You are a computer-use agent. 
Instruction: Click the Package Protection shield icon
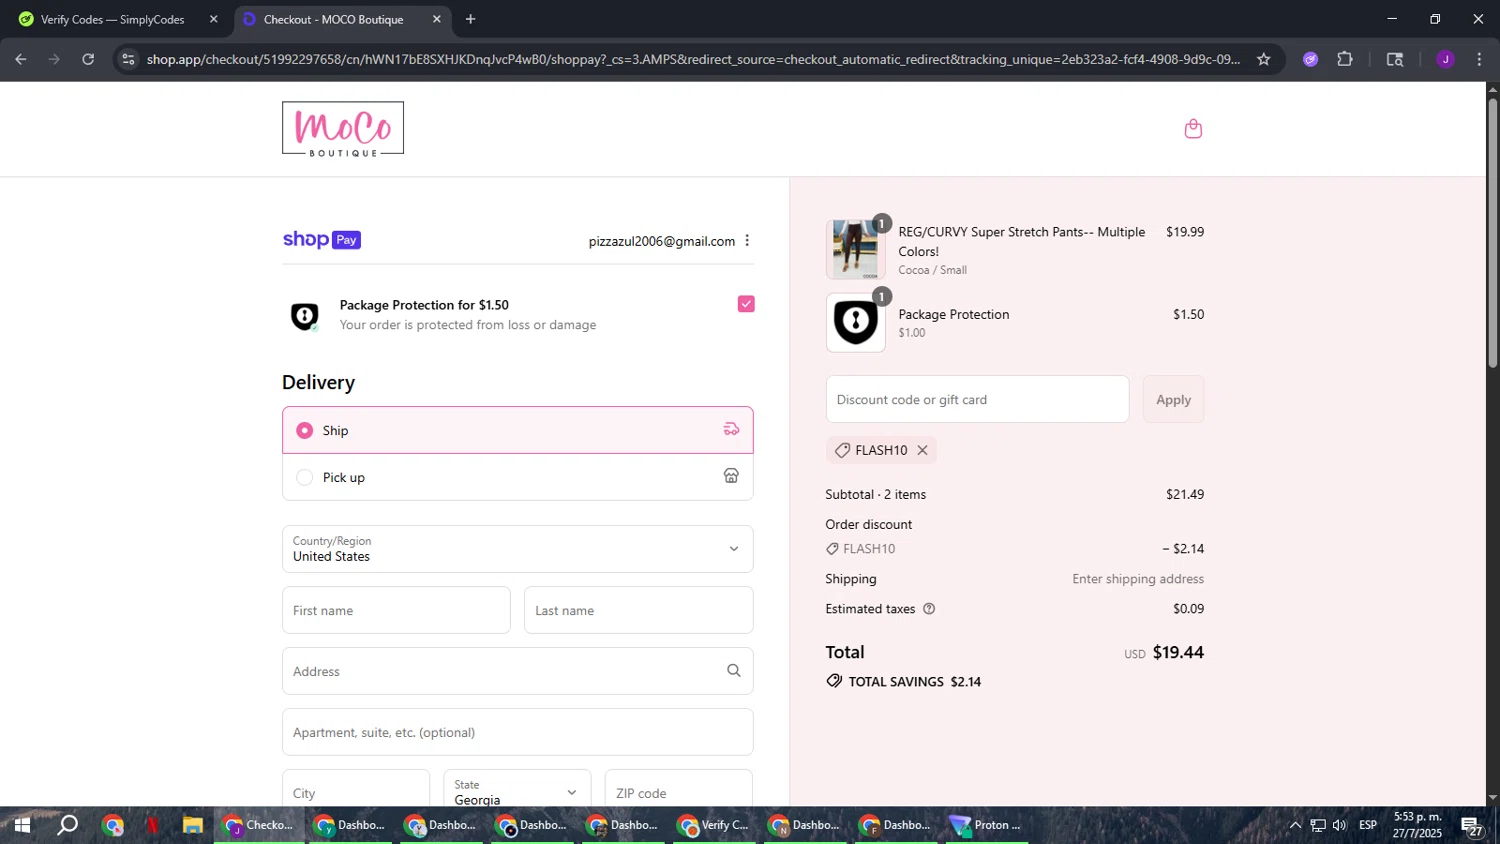[305, 316]
